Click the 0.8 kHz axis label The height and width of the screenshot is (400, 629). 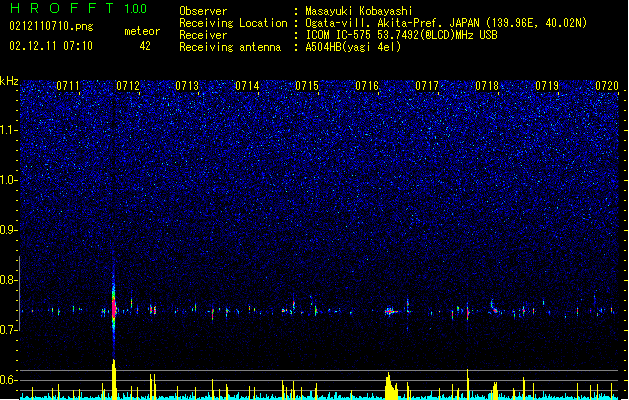pos(8,280)
